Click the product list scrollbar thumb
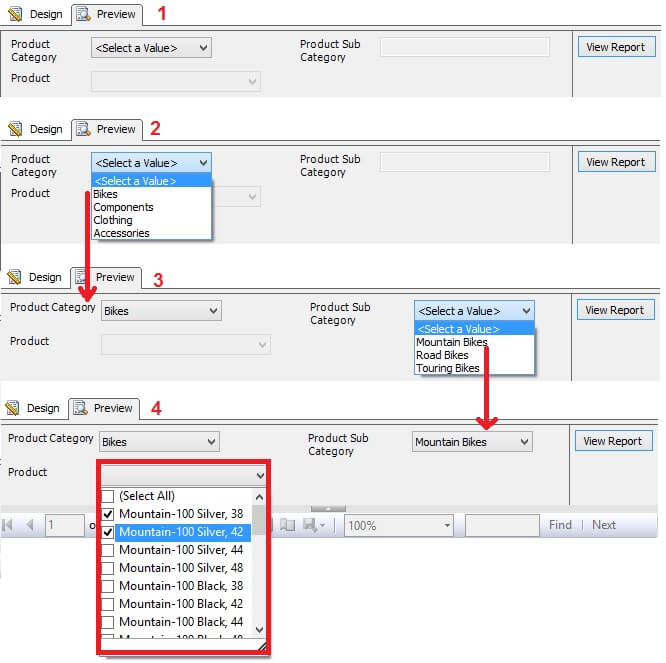The width and height of the screenshot is (666, 663). pyautogui.click(x=259, y=520)
